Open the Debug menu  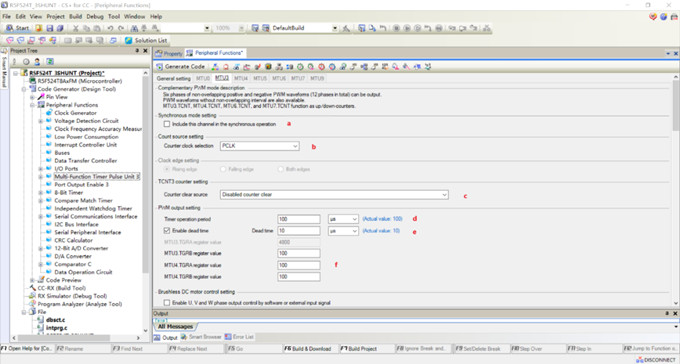[x=95, y=16]
